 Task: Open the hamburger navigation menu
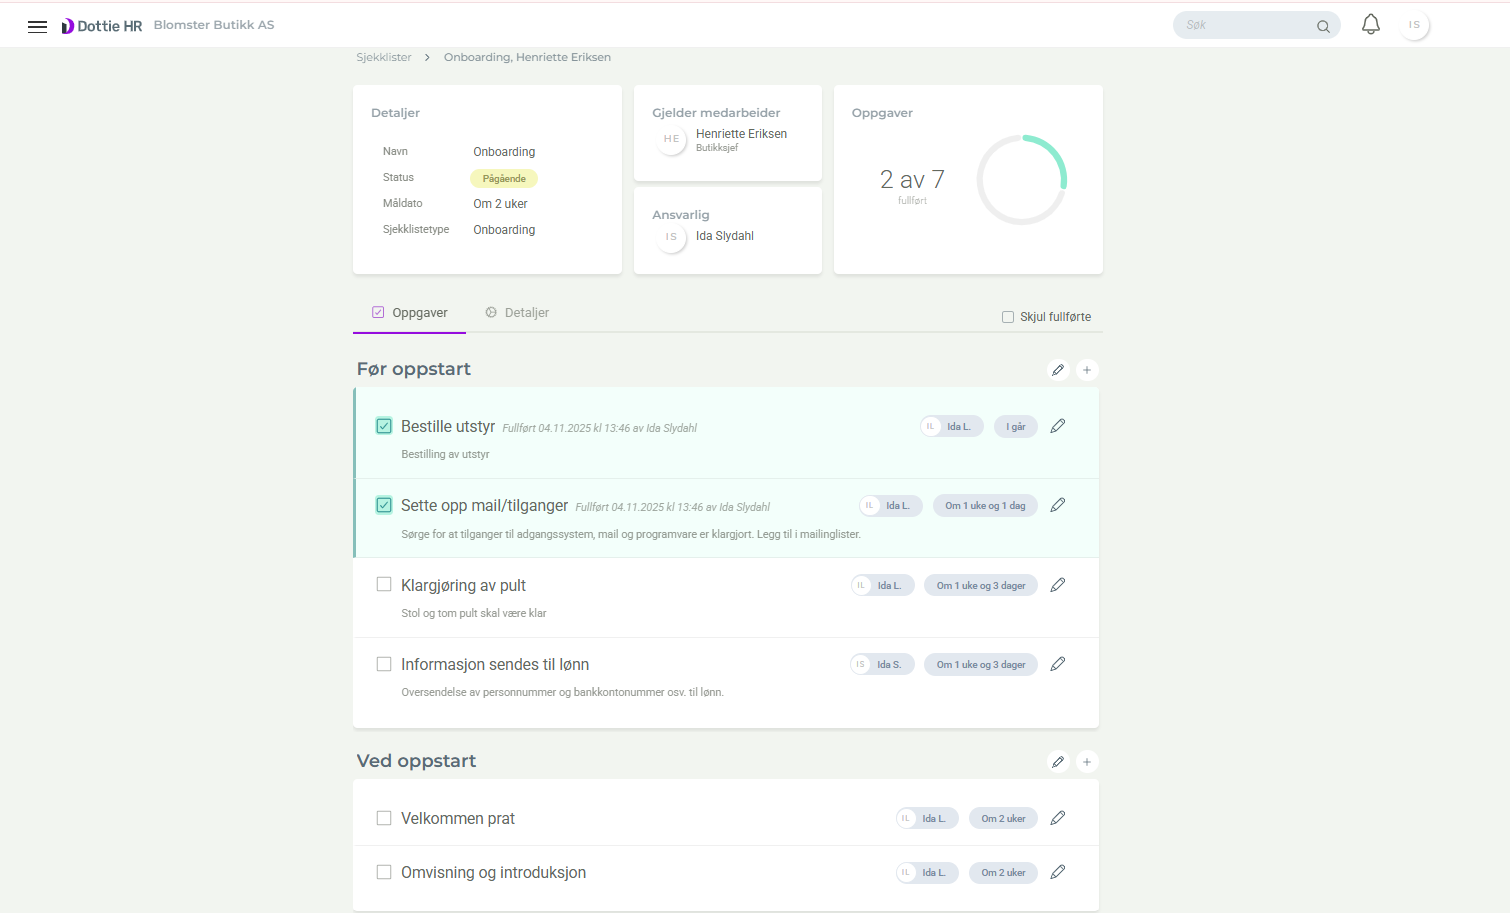[37, 25]
